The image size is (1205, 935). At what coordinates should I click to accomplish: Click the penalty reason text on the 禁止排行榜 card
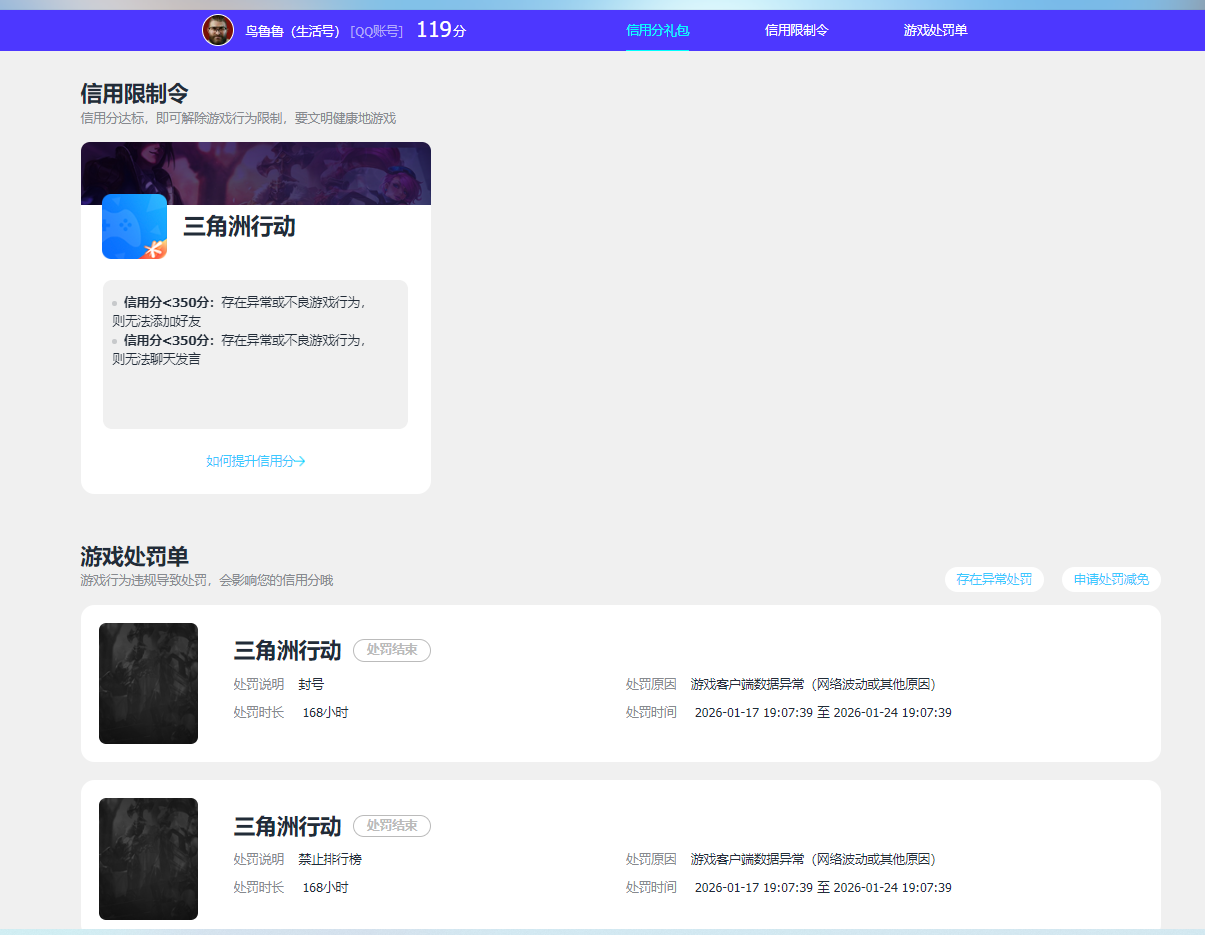click(813, 860)
